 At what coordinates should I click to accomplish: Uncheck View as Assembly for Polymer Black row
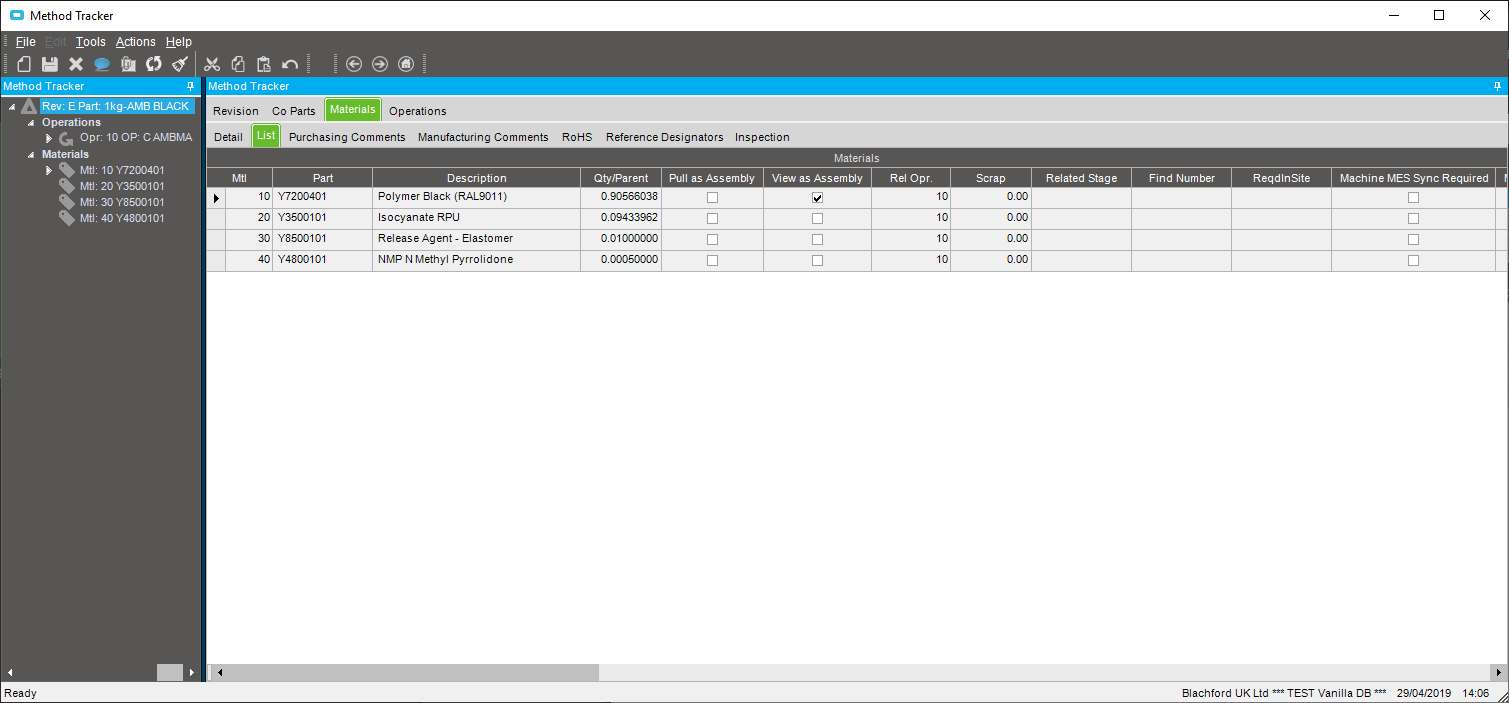point(817,197)
